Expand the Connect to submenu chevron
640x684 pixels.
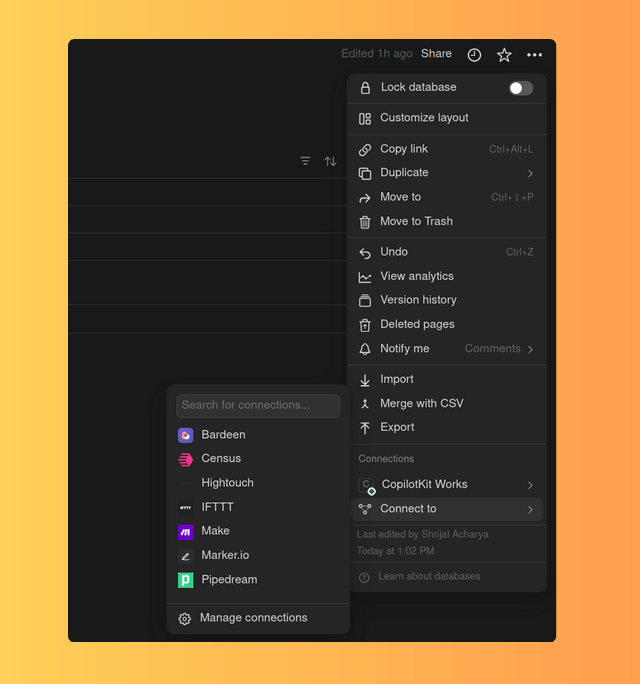click(530, 510)
